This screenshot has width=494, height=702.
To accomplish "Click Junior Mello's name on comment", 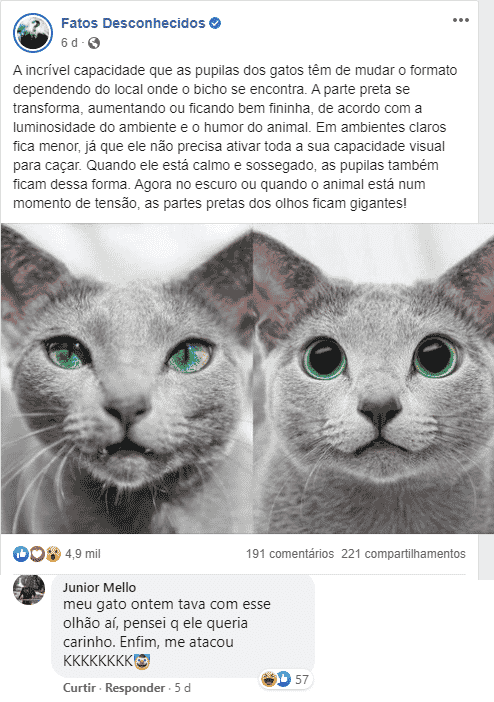I will [99, 587].
